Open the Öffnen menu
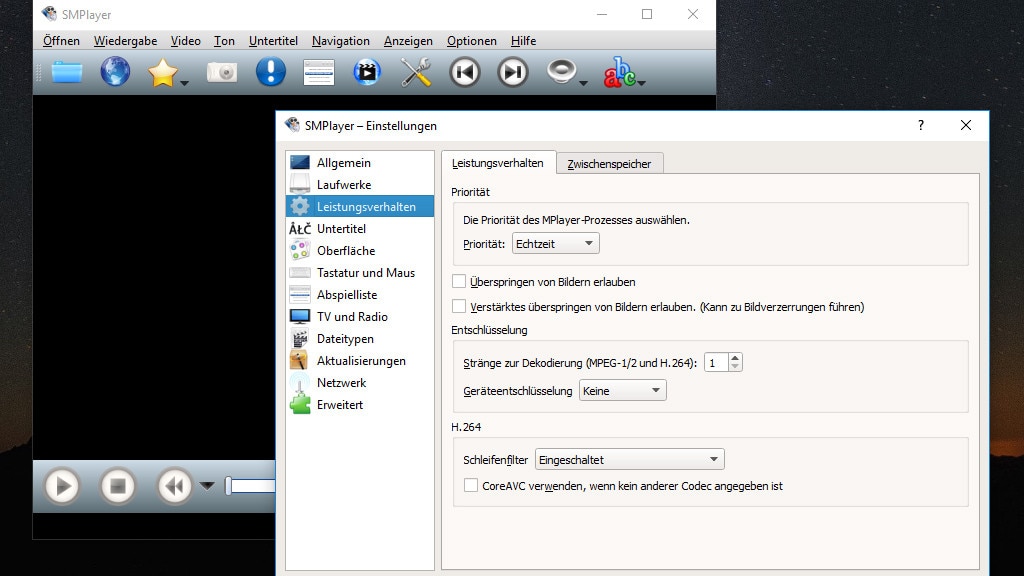The width and height of the screenshot is (1024, 576). [61, 40]
